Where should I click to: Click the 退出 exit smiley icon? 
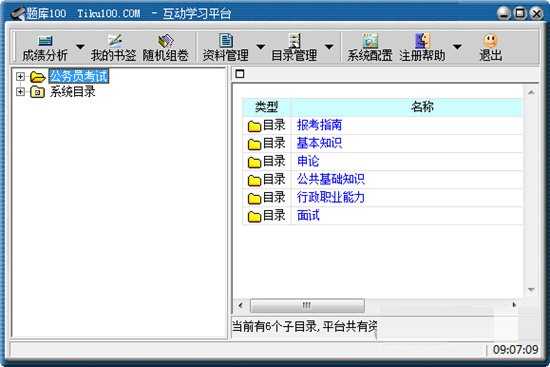490,41
